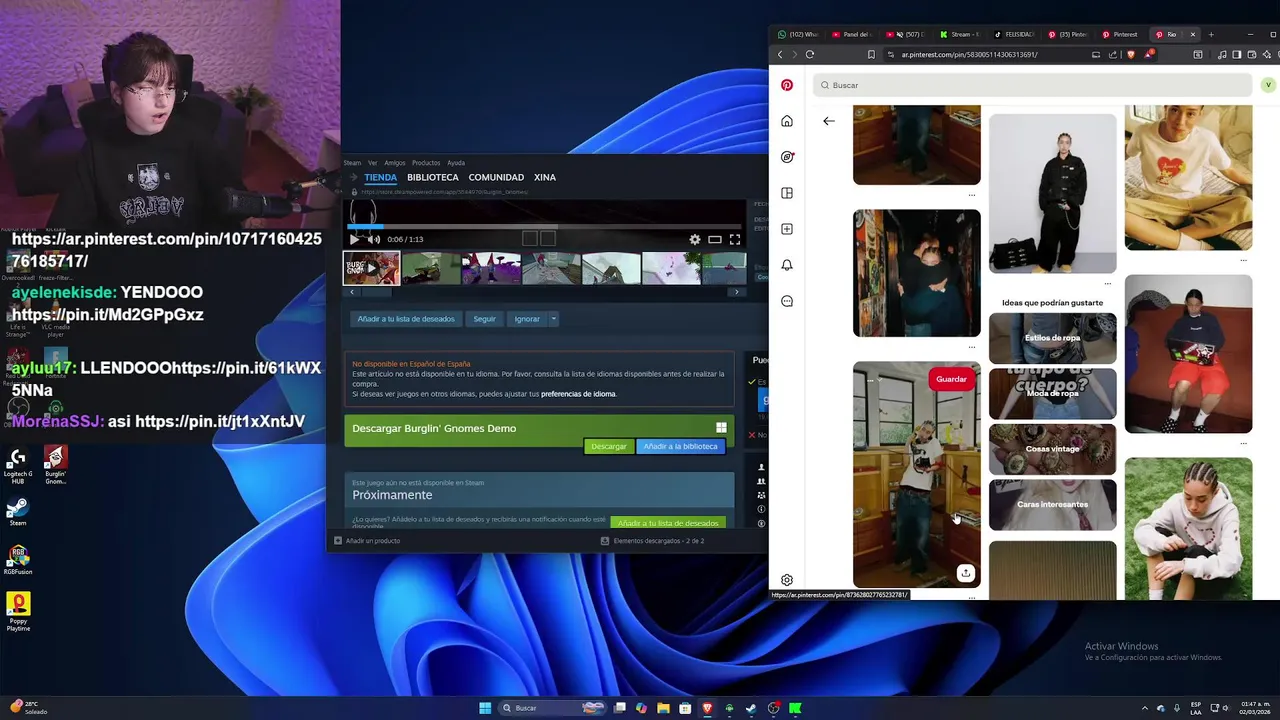Reload the browser page
1280x720 pixels.
click(x=810, y=54)
